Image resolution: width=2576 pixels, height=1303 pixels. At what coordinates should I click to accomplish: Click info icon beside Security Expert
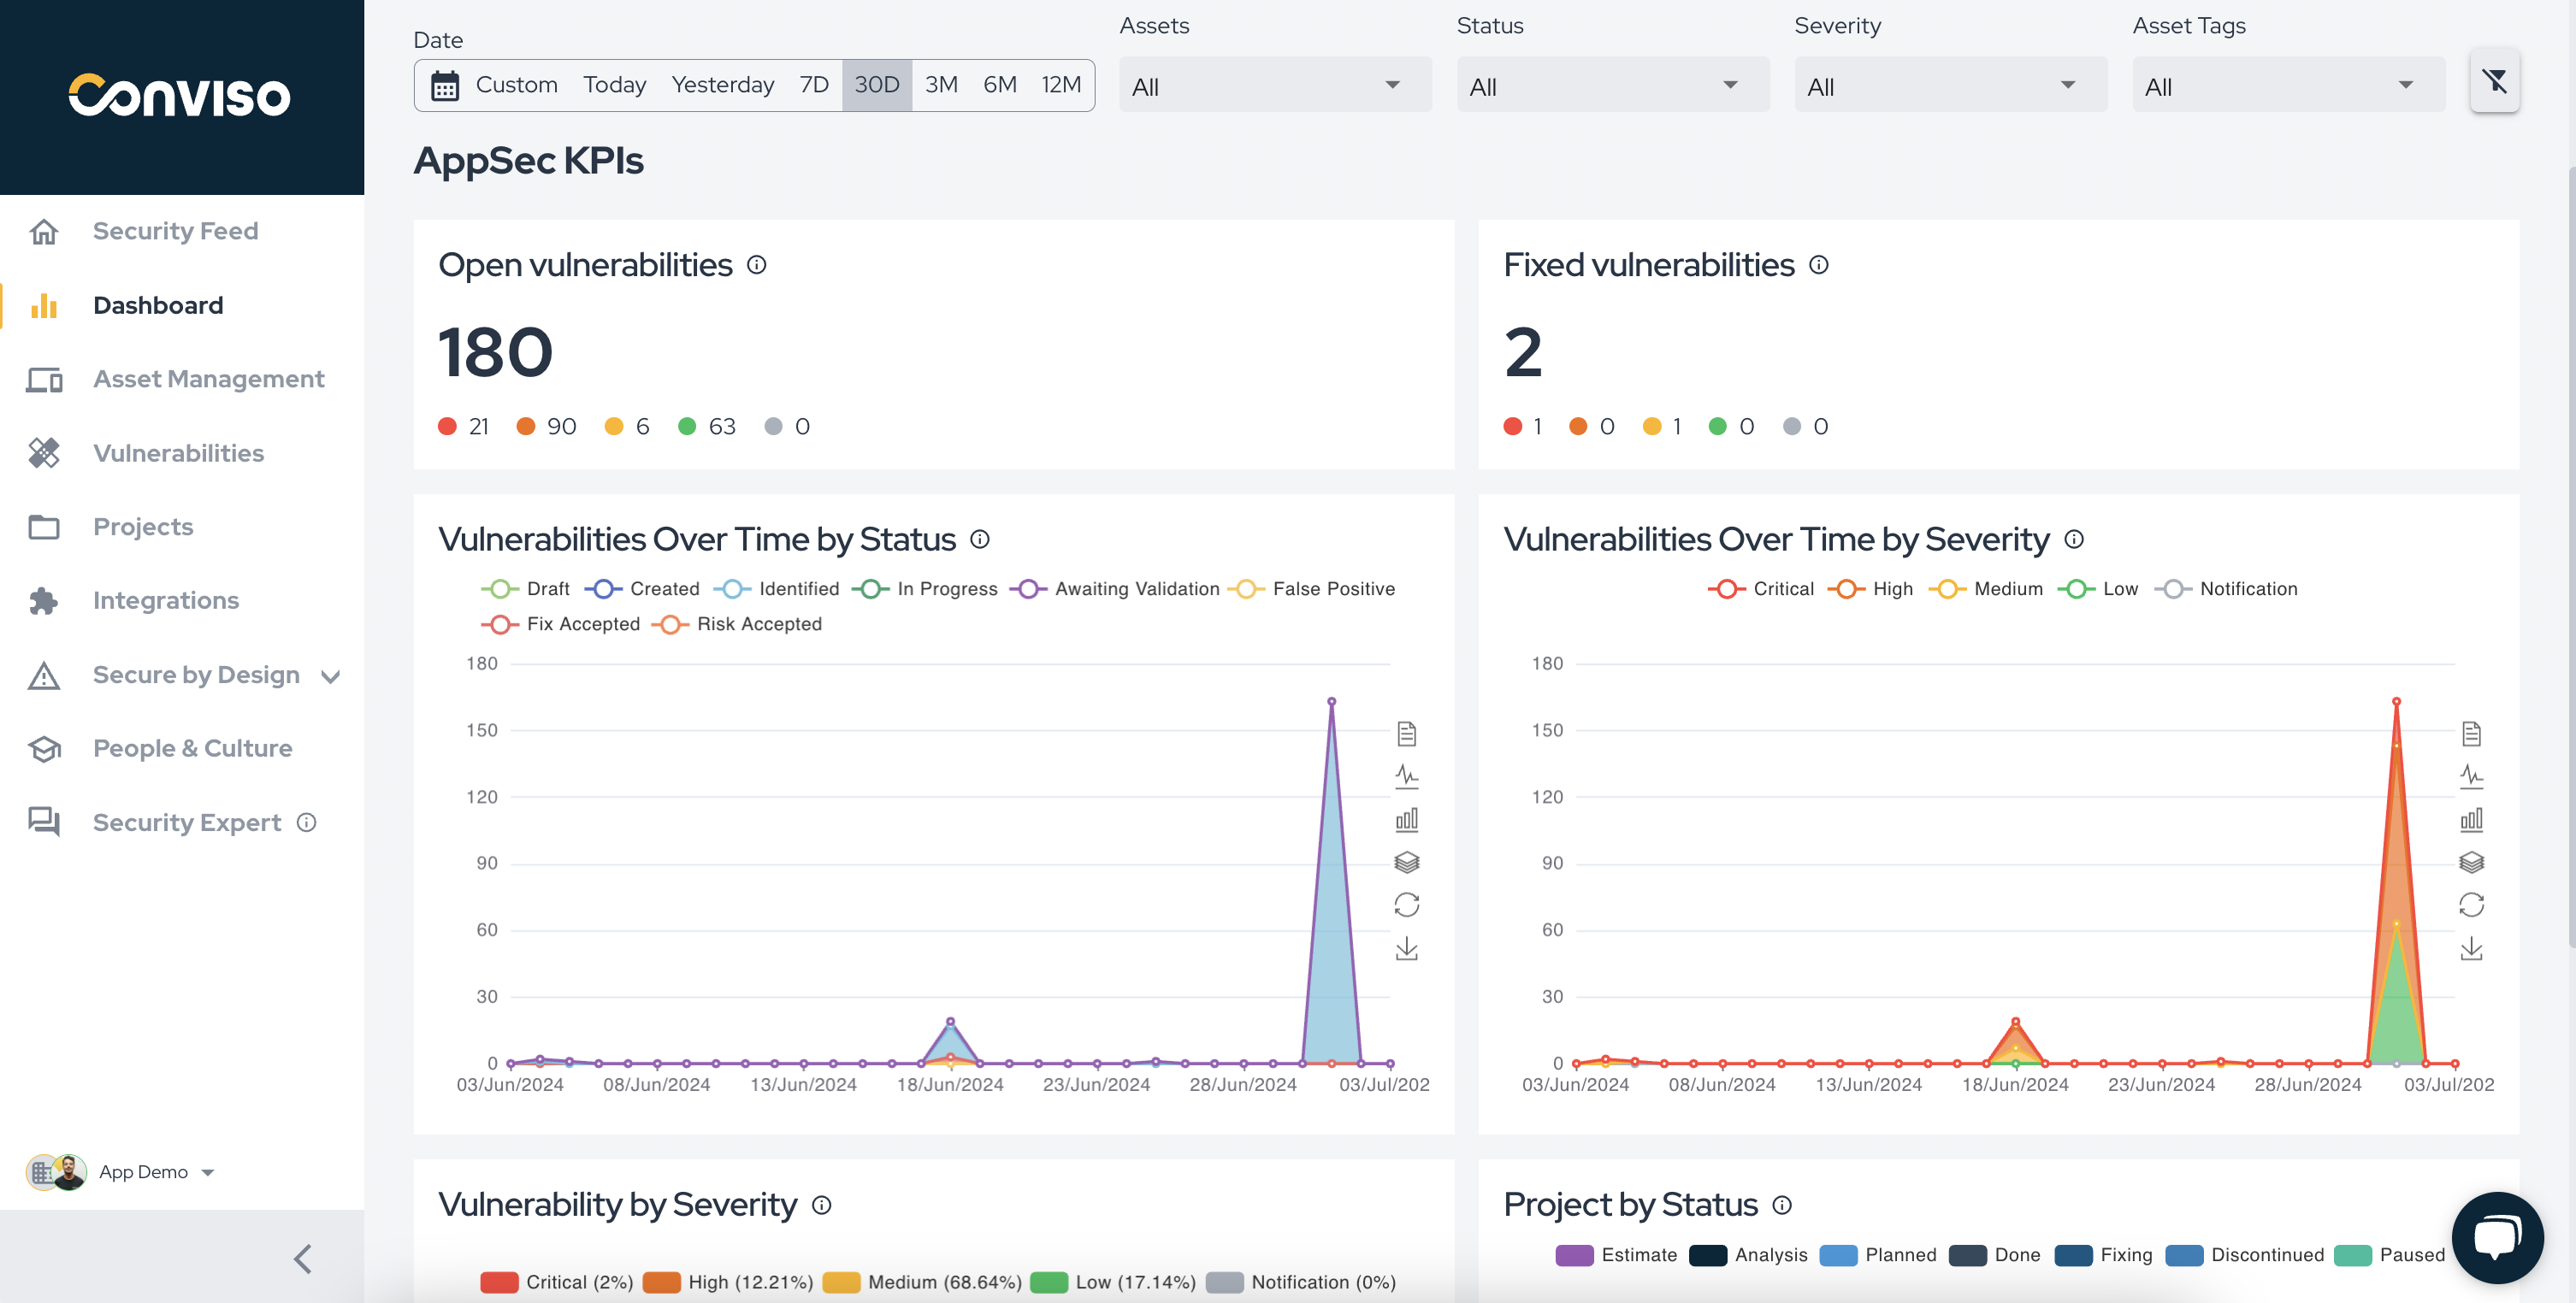click(x=307, y=822)
